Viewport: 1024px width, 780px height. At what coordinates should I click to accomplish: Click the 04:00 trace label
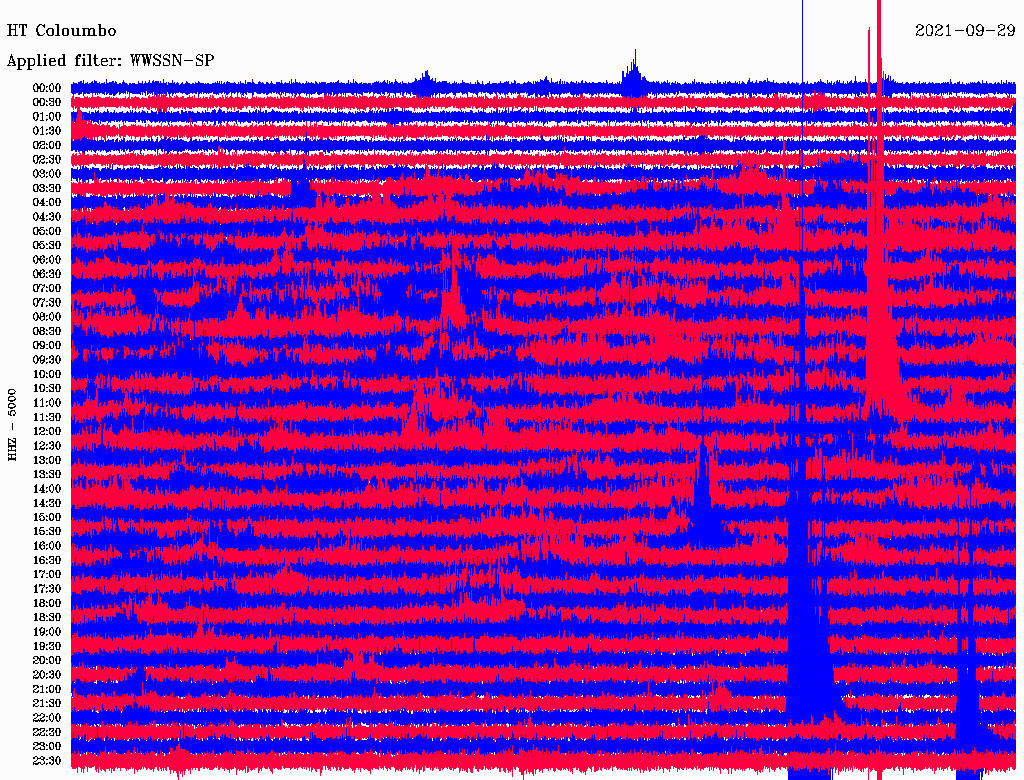pos(47,203)
